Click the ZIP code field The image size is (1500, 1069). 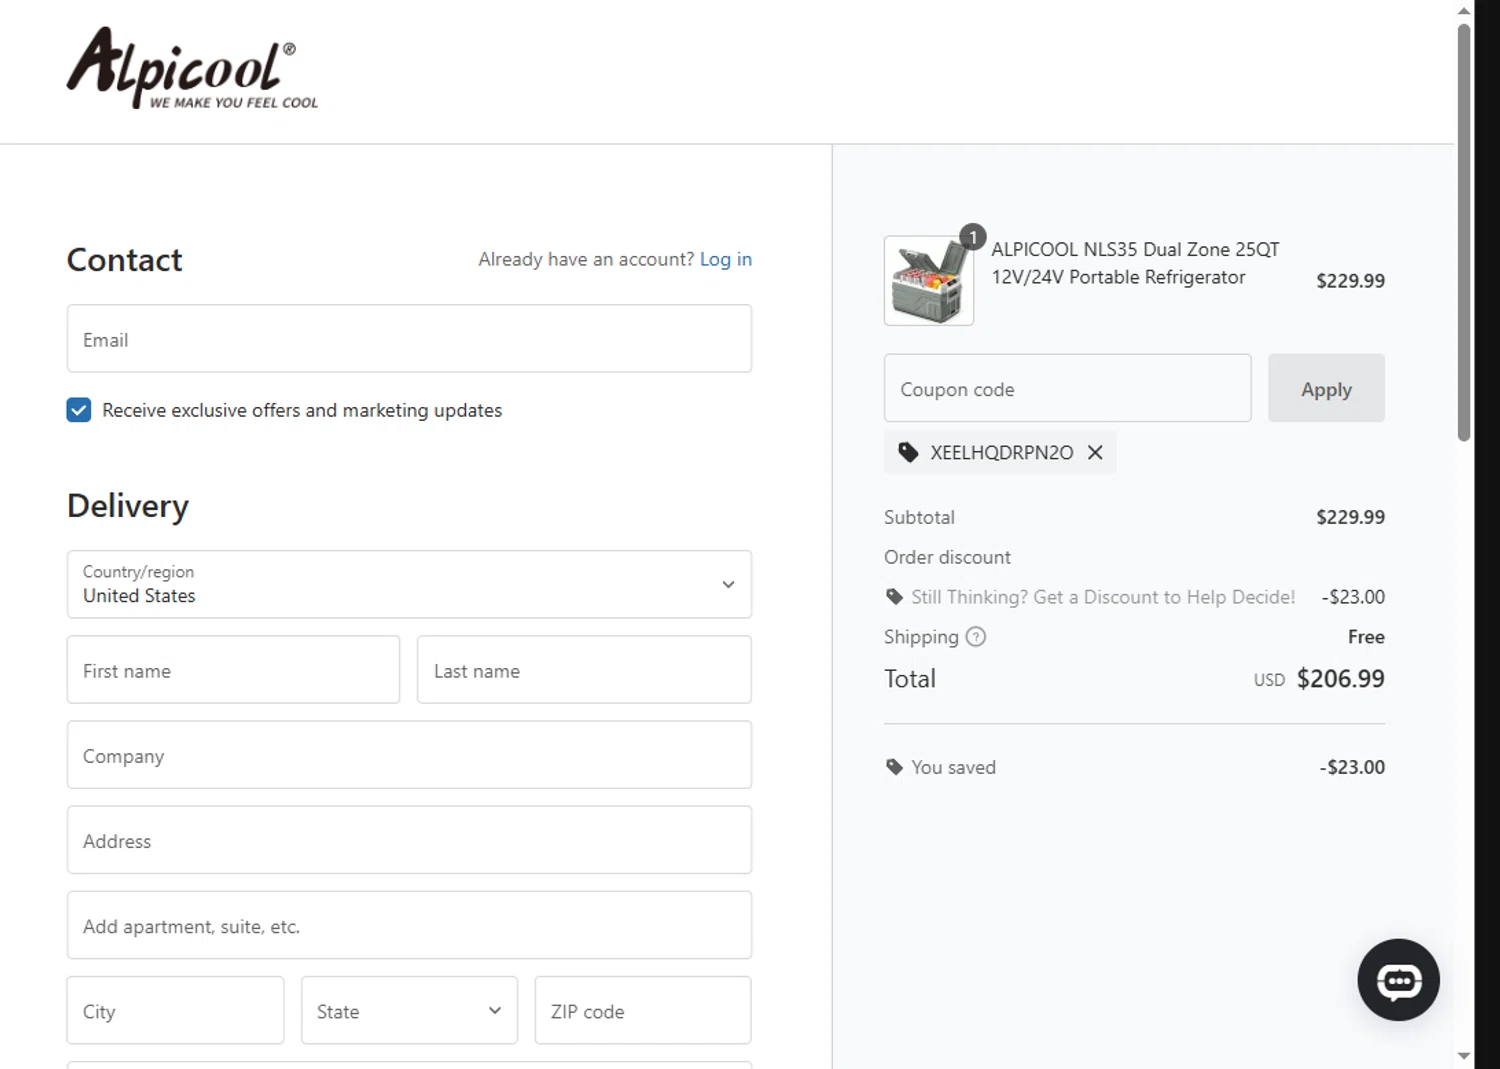643,1010
